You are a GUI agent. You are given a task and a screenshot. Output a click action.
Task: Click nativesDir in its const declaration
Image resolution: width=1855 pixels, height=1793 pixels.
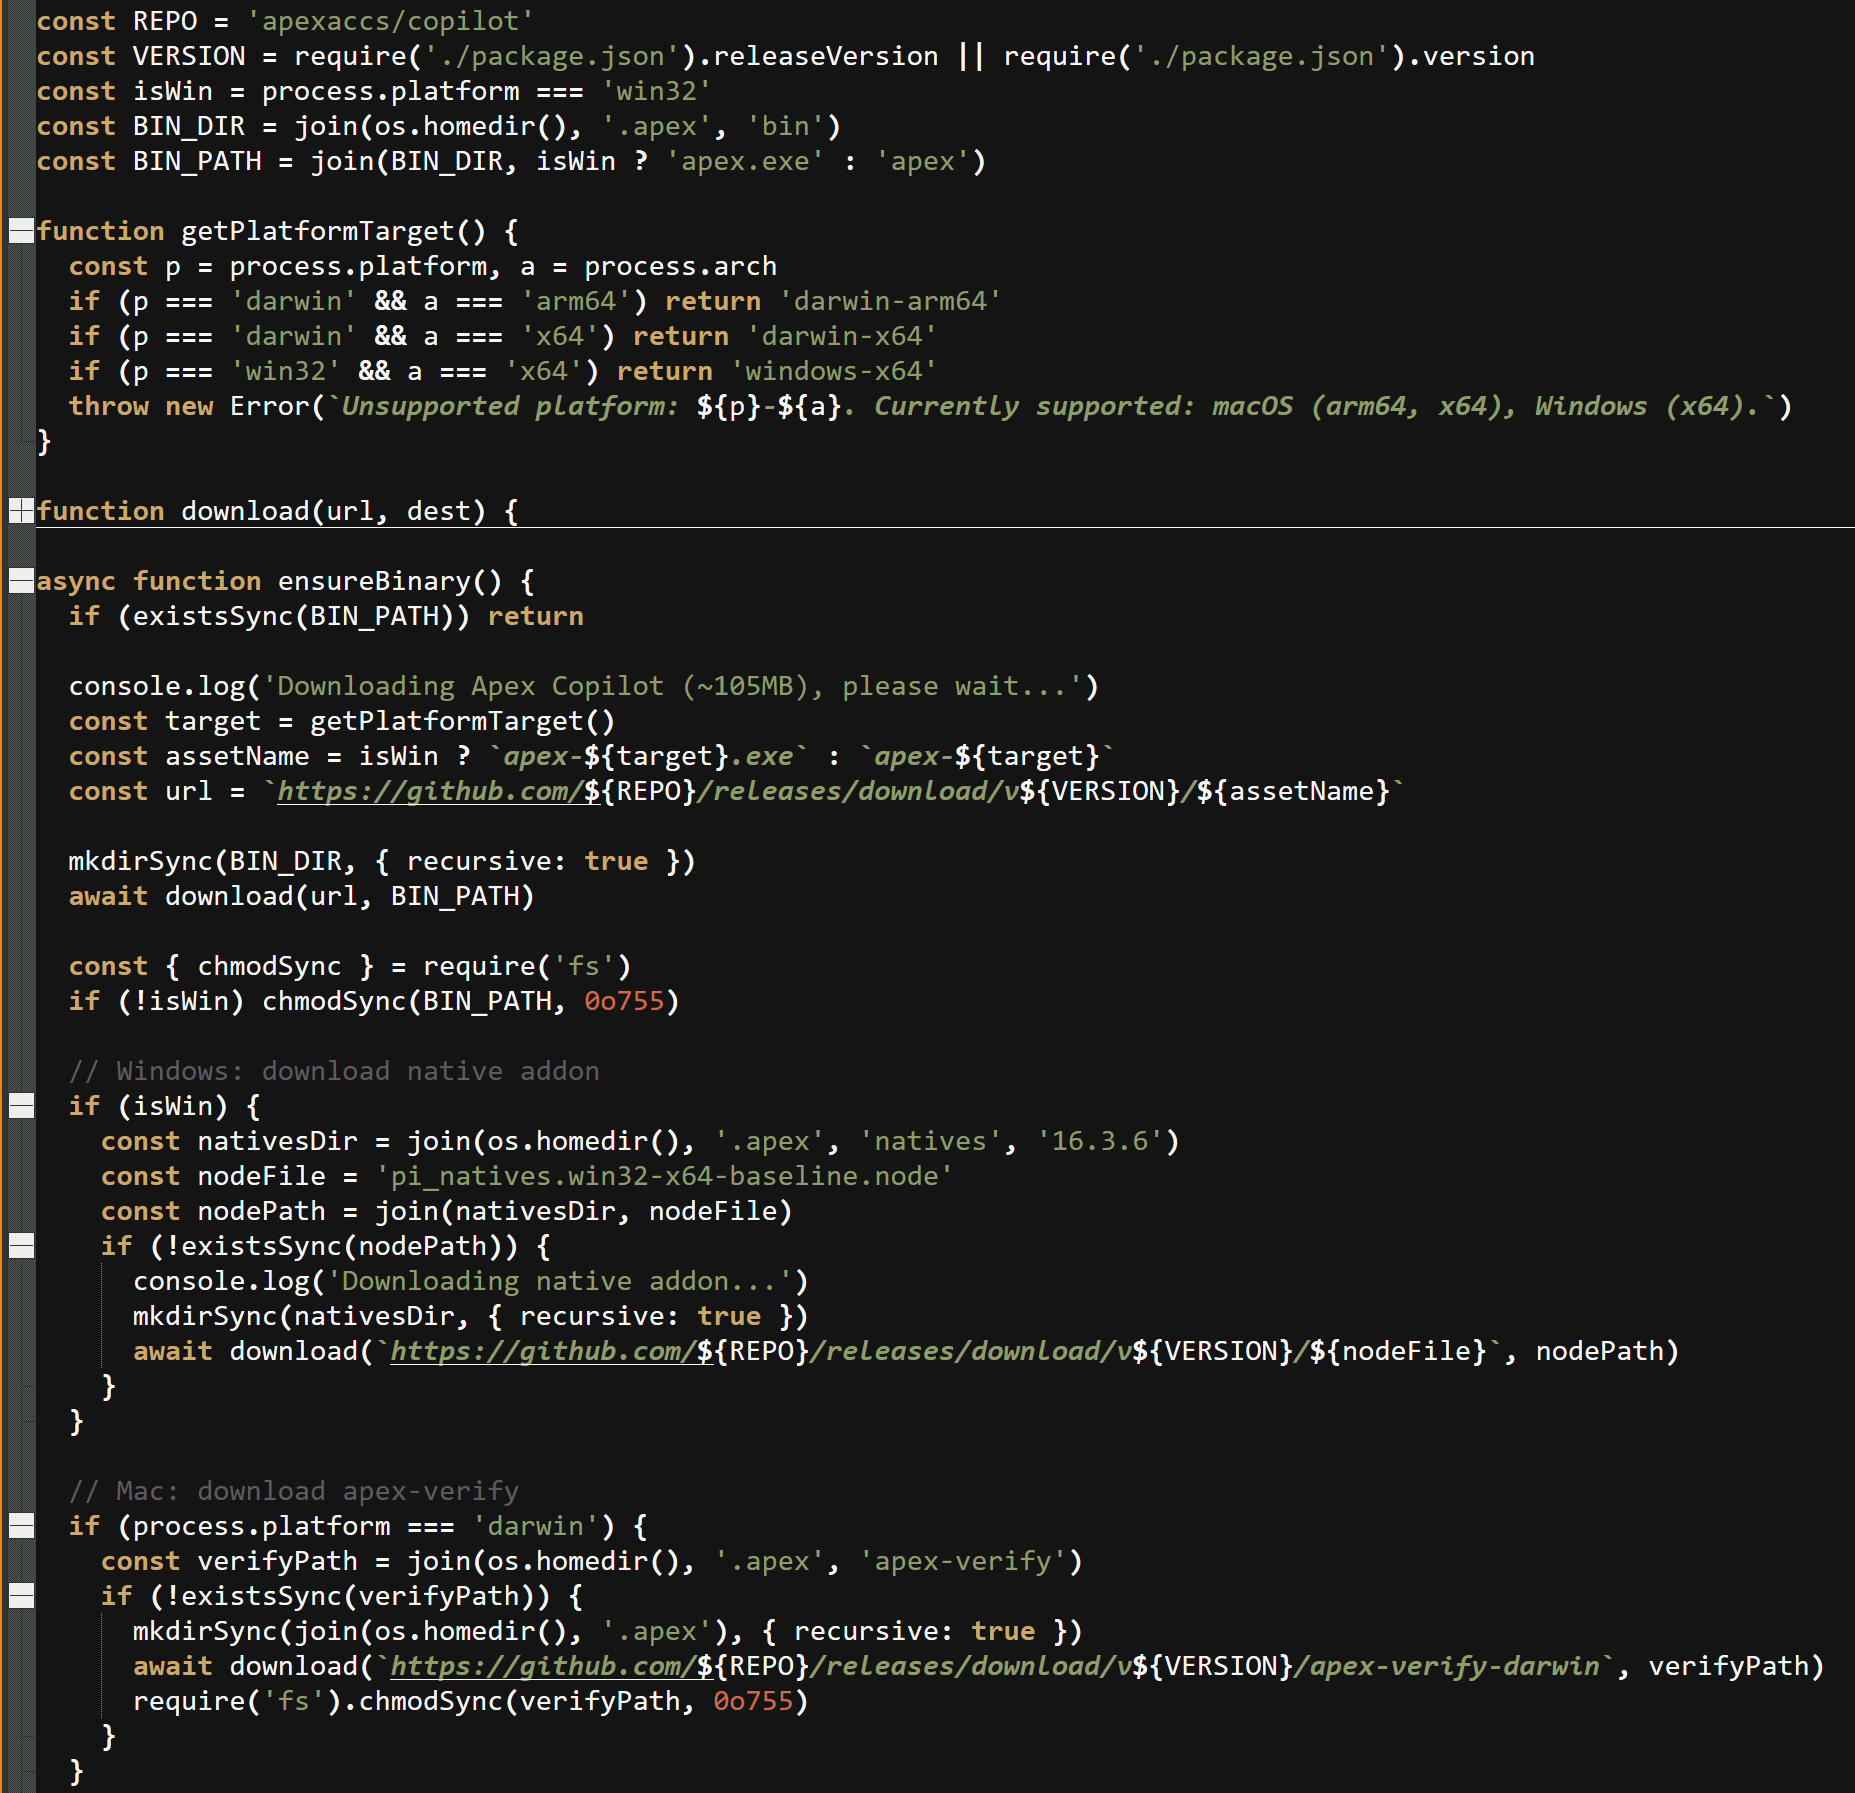[x=277, y=1141]
